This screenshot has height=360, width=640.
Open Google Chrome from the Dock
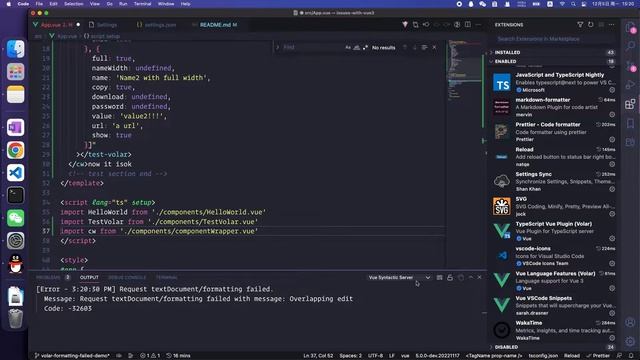16,150
